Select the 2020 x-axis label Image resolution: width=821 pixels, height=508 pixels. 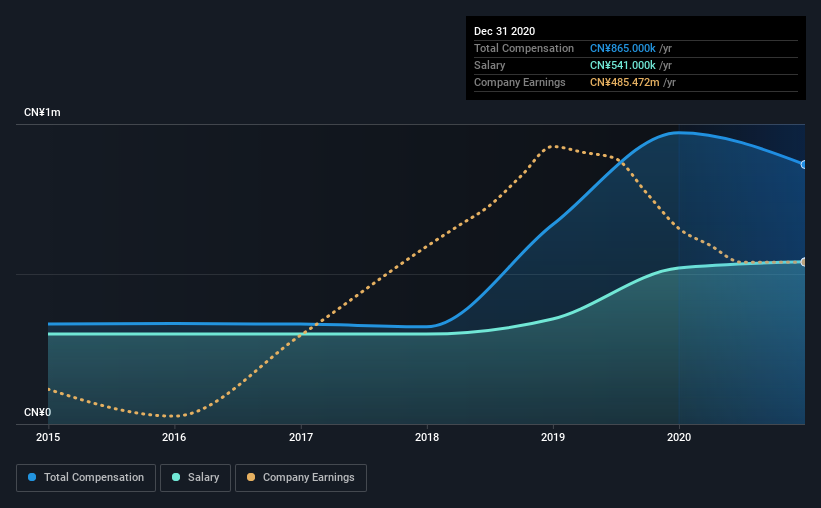click(679, 437)
